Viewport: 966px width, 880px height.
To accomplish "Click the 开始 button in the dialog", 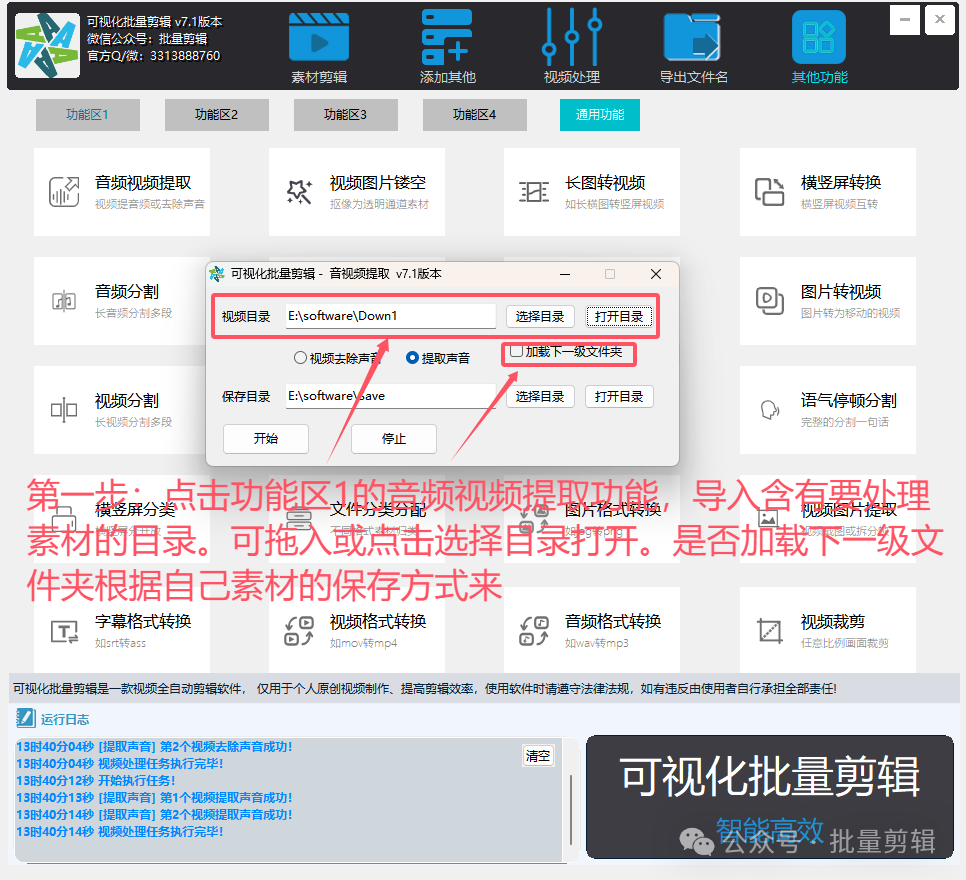I will (x=266, y=439).
